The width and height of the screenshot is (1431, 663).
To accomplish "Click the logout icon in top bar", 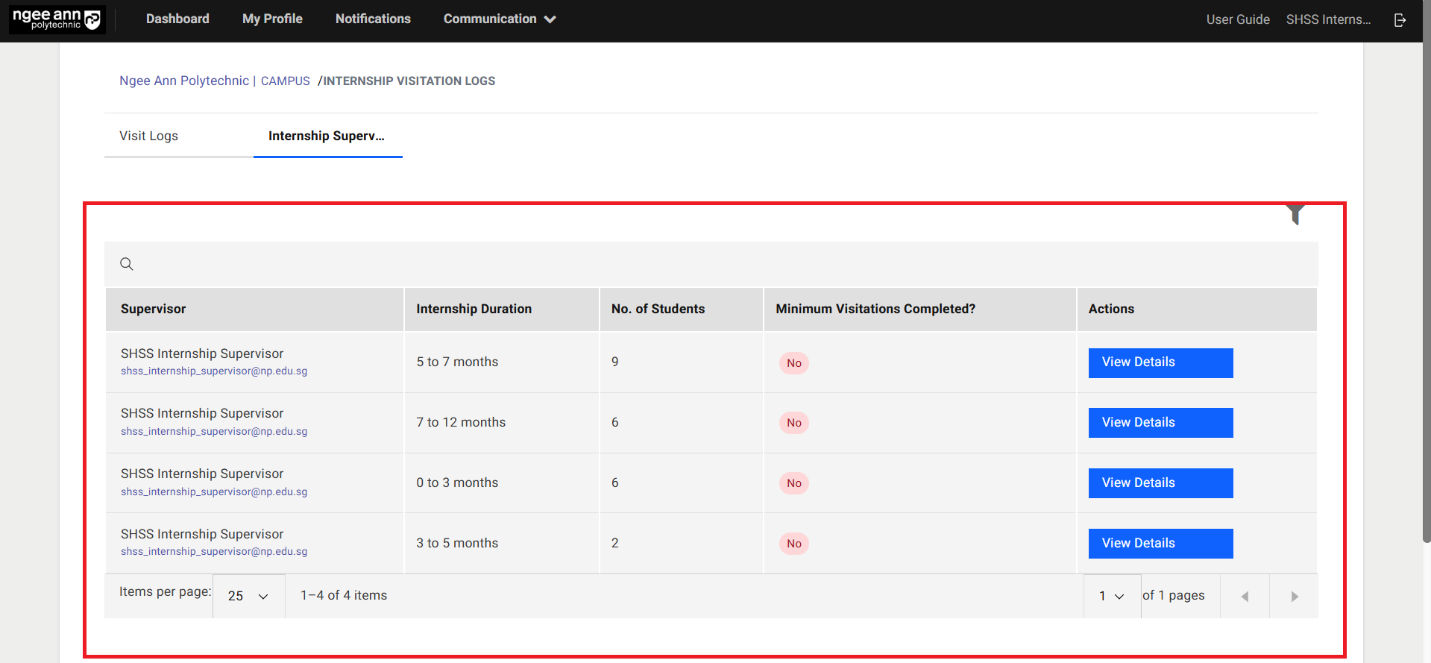I will 1400,20.
